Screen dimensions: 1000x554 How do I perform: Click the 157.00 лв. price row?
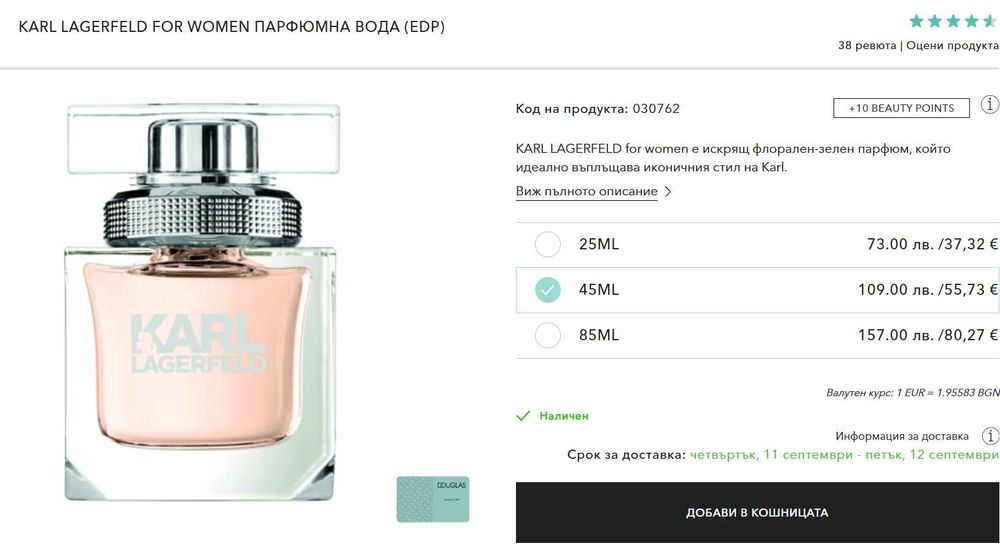927,335
